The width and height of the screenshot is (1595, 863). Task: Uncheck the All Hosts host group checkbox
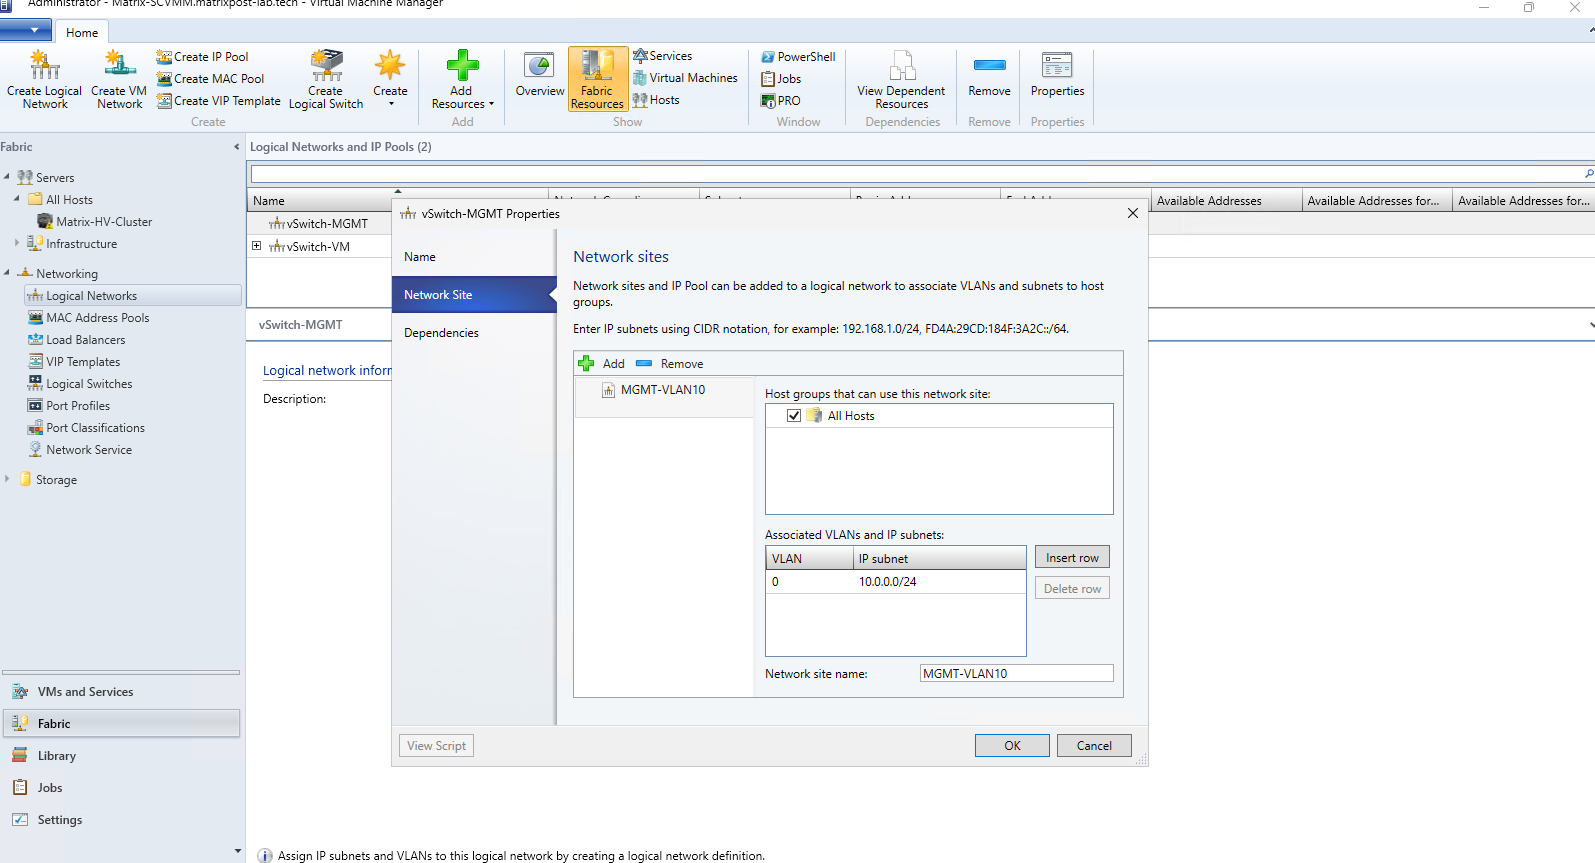[x=794, y=416]
